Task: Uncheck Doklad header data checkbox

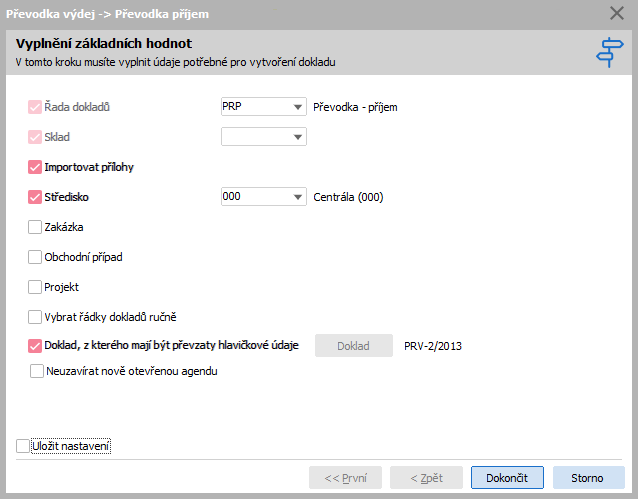Action: [x=35, y=346]
